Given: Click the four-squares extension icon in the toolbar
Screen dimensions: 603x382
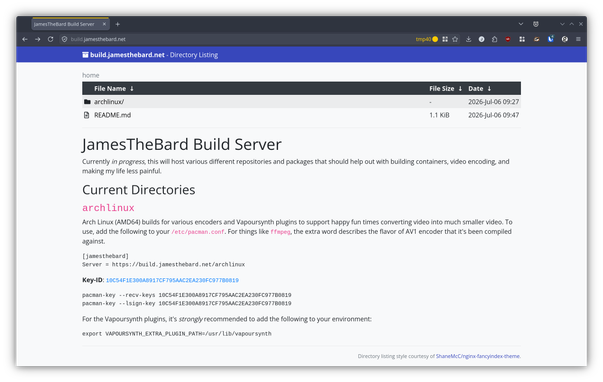Looking at the screenshot, I should pyautogui.click(x=522, y=39).
